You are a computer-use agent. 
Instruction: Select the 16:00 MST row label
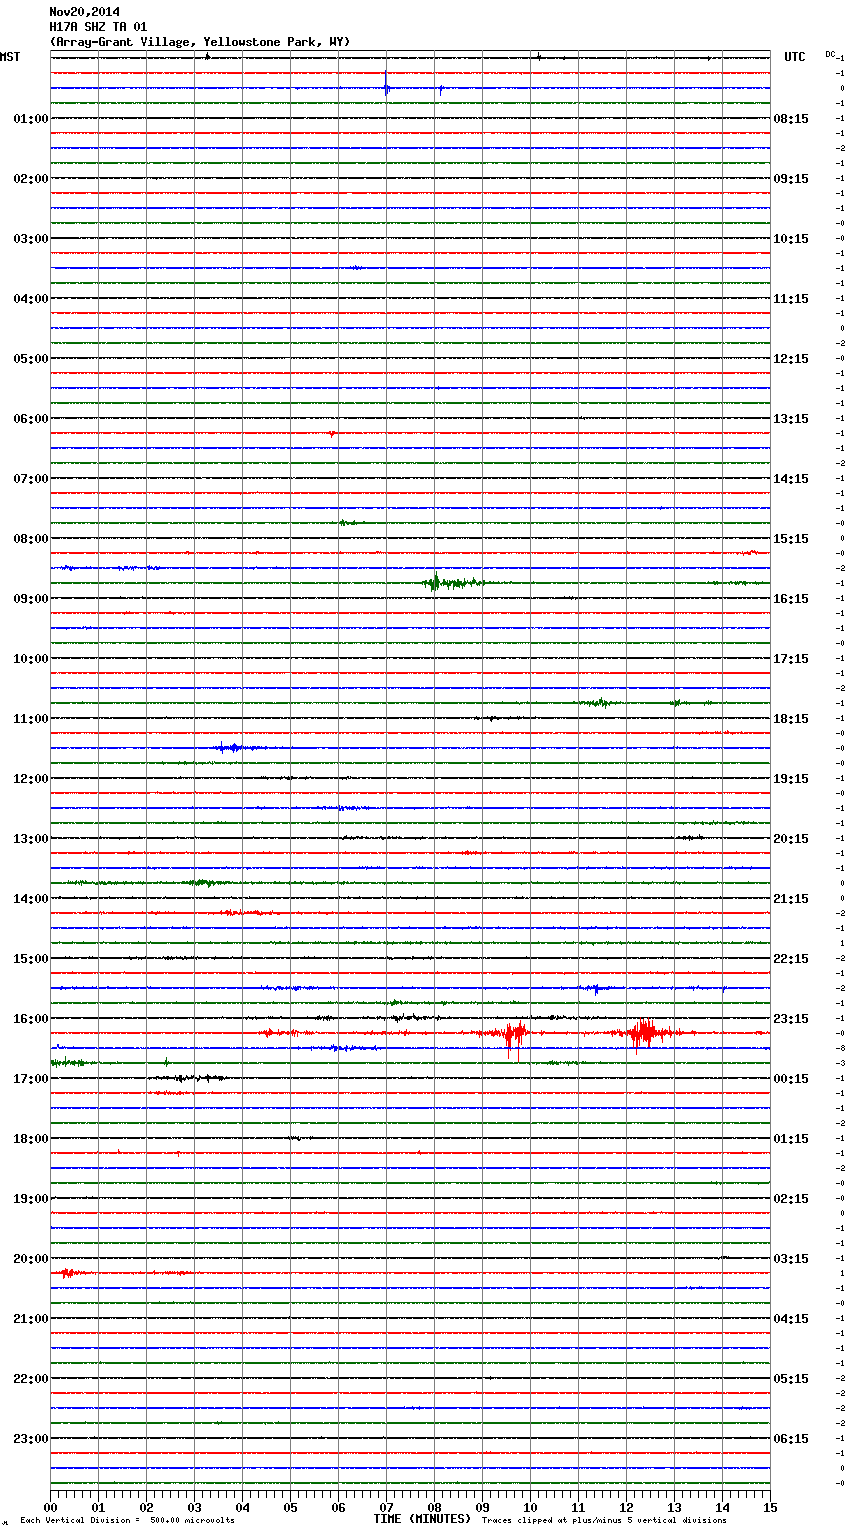(31, 1019)
